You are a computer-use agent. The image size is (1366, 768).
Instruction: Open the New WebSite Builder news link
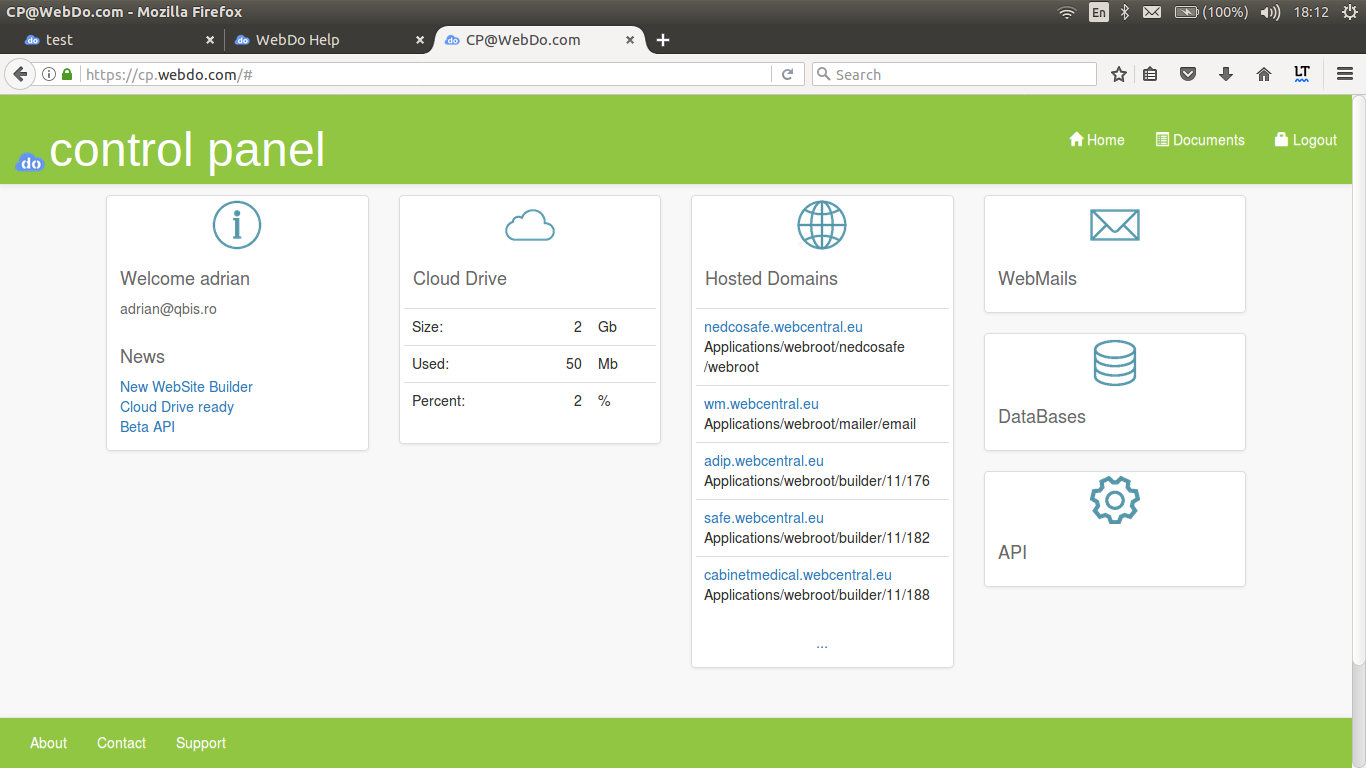point(186,387)
